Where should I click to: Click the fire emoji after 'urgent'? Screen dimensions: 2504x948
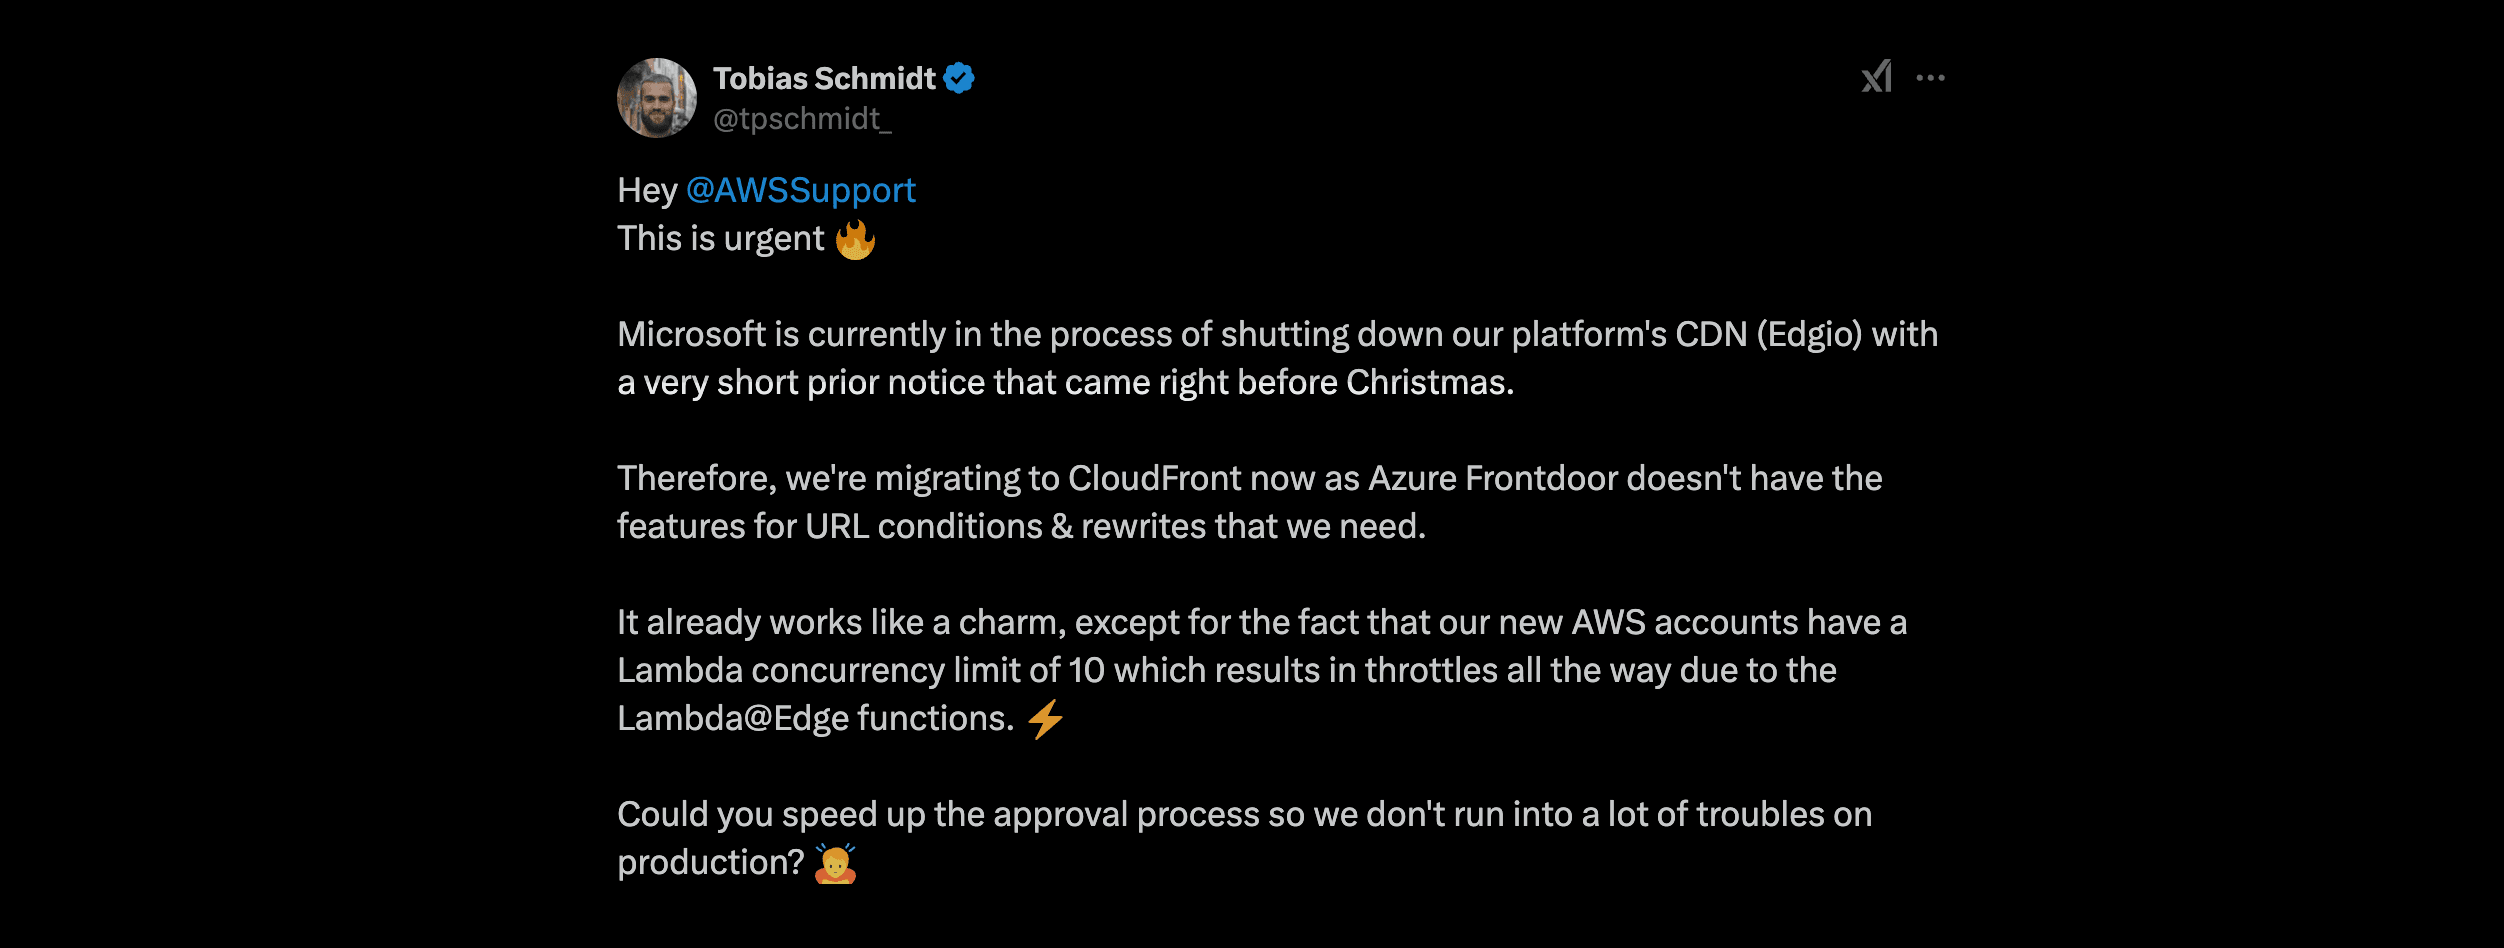click(x=855, y=239)
